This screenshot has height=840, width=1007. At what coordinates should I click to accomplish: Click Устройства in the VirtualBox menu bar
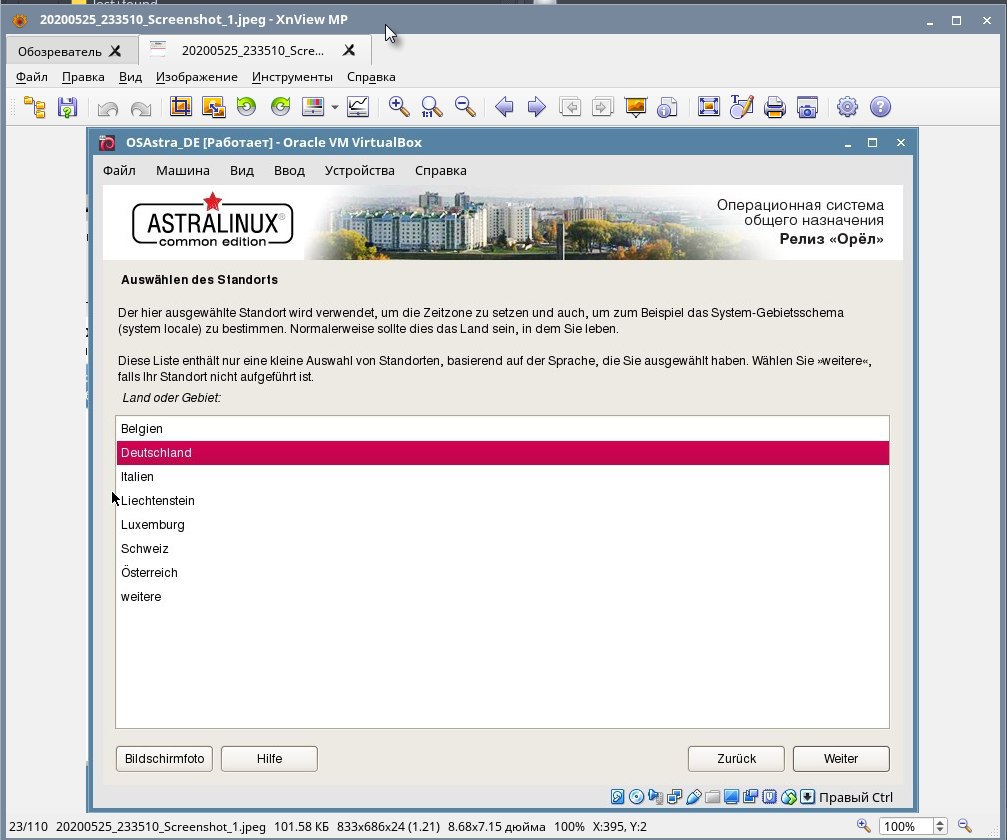click(x=360, y=171)
